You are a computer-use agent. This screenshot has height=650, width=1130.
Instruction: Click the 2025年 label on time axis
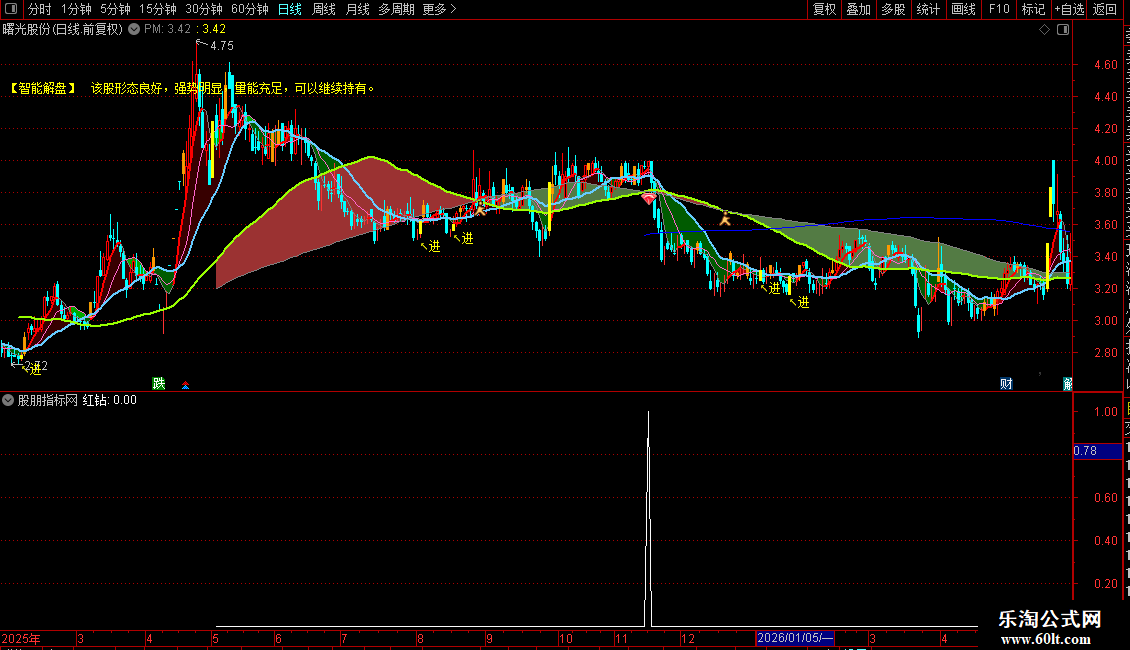[21, 638]
